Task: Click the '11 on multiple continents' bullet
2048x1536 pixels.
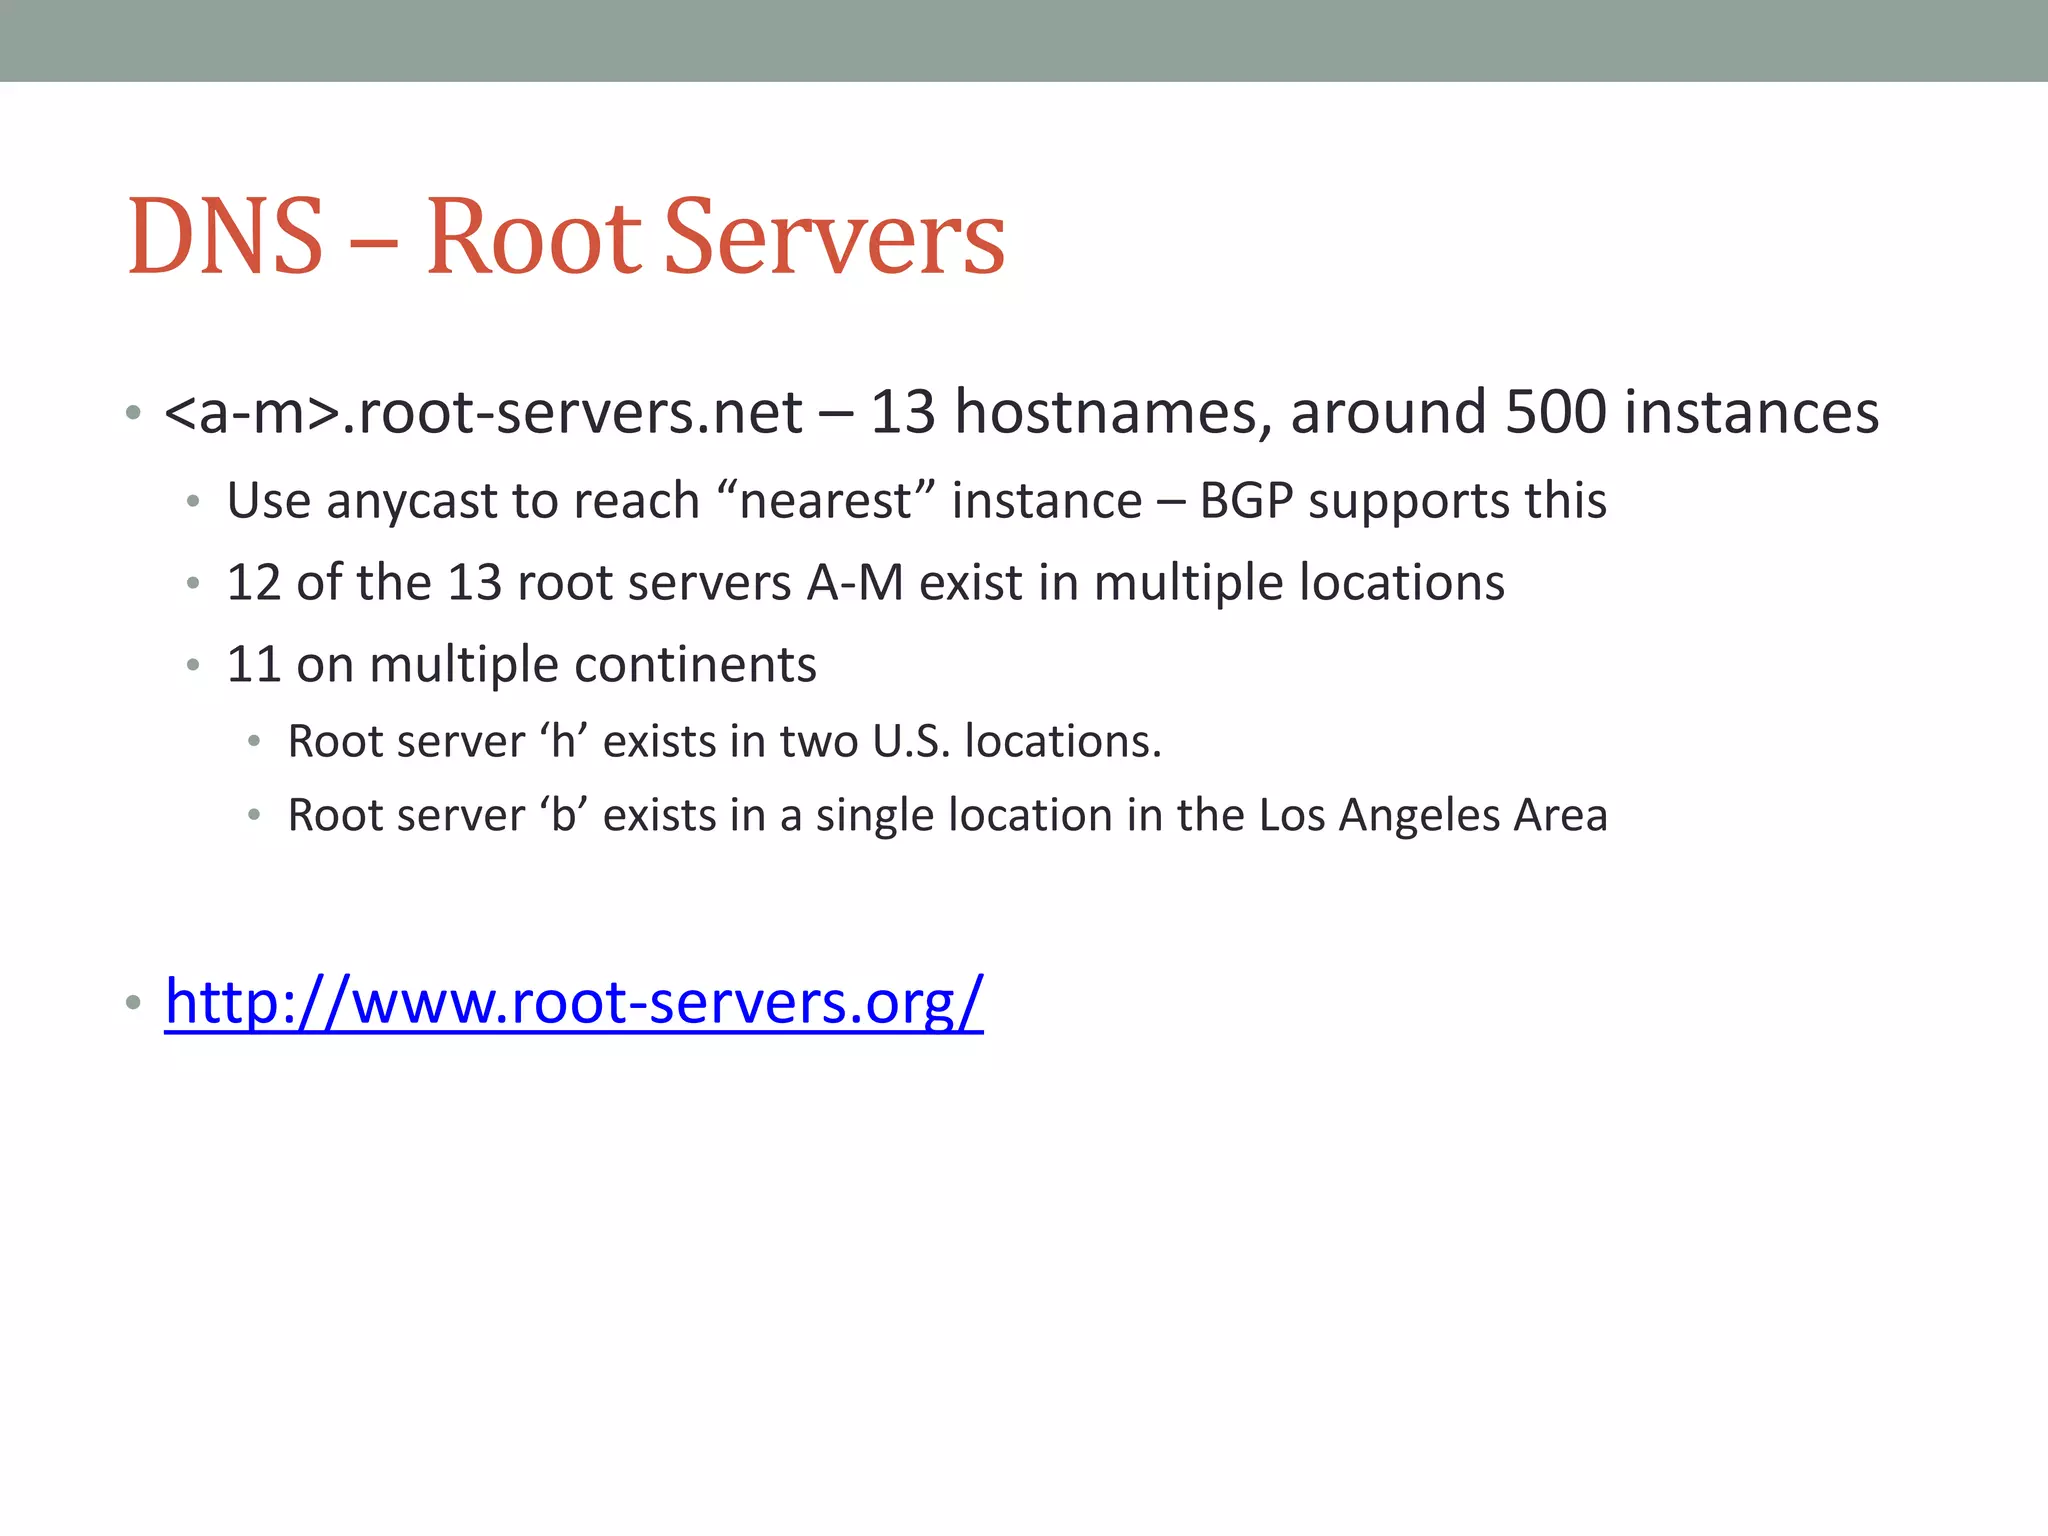Action: click(x=521, y=664)
